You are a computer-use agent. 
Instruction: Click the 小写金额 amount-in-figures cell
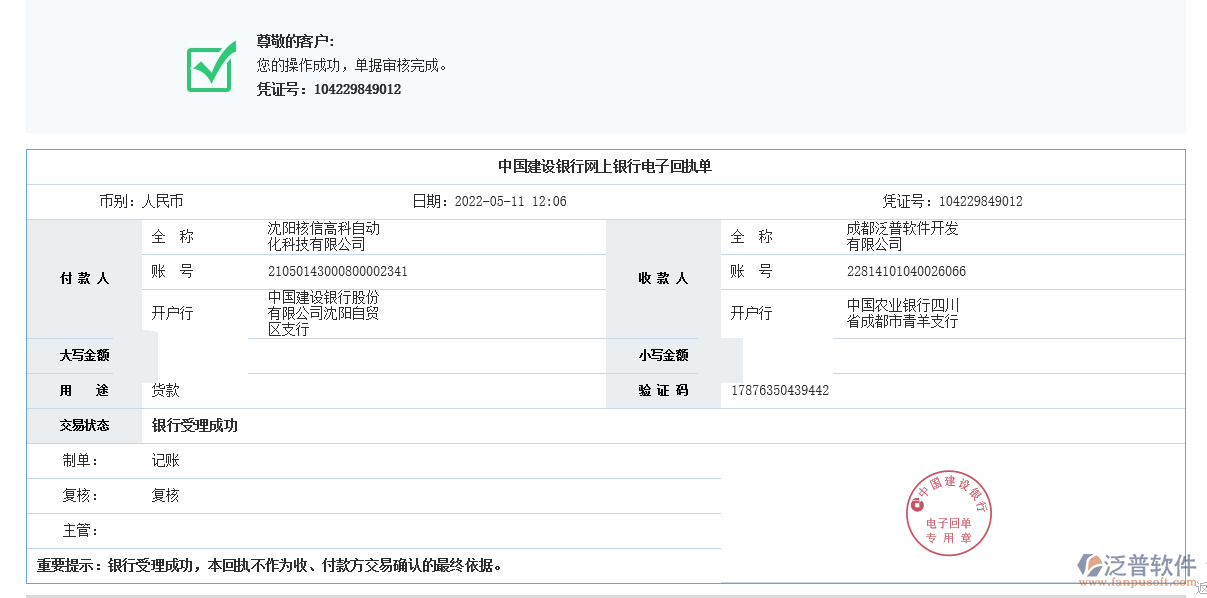tap(661, 355)
